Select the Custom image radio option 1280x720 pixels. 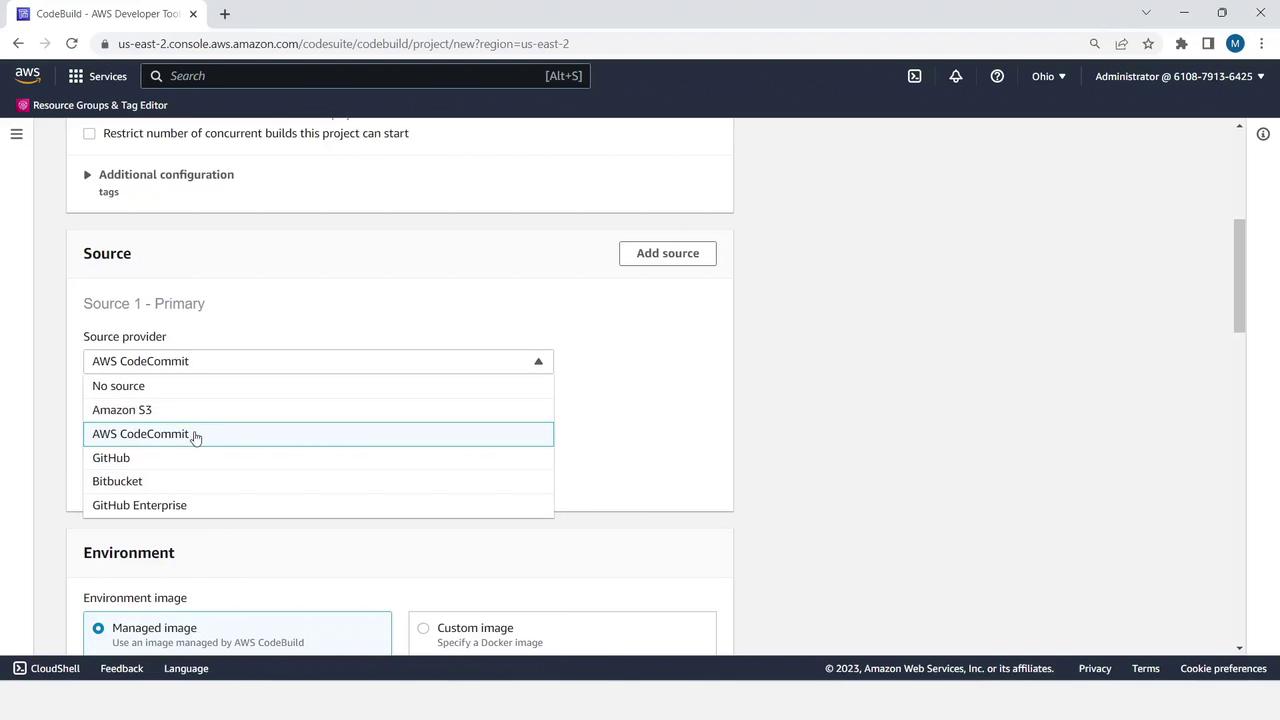click(x=423, y=628)
